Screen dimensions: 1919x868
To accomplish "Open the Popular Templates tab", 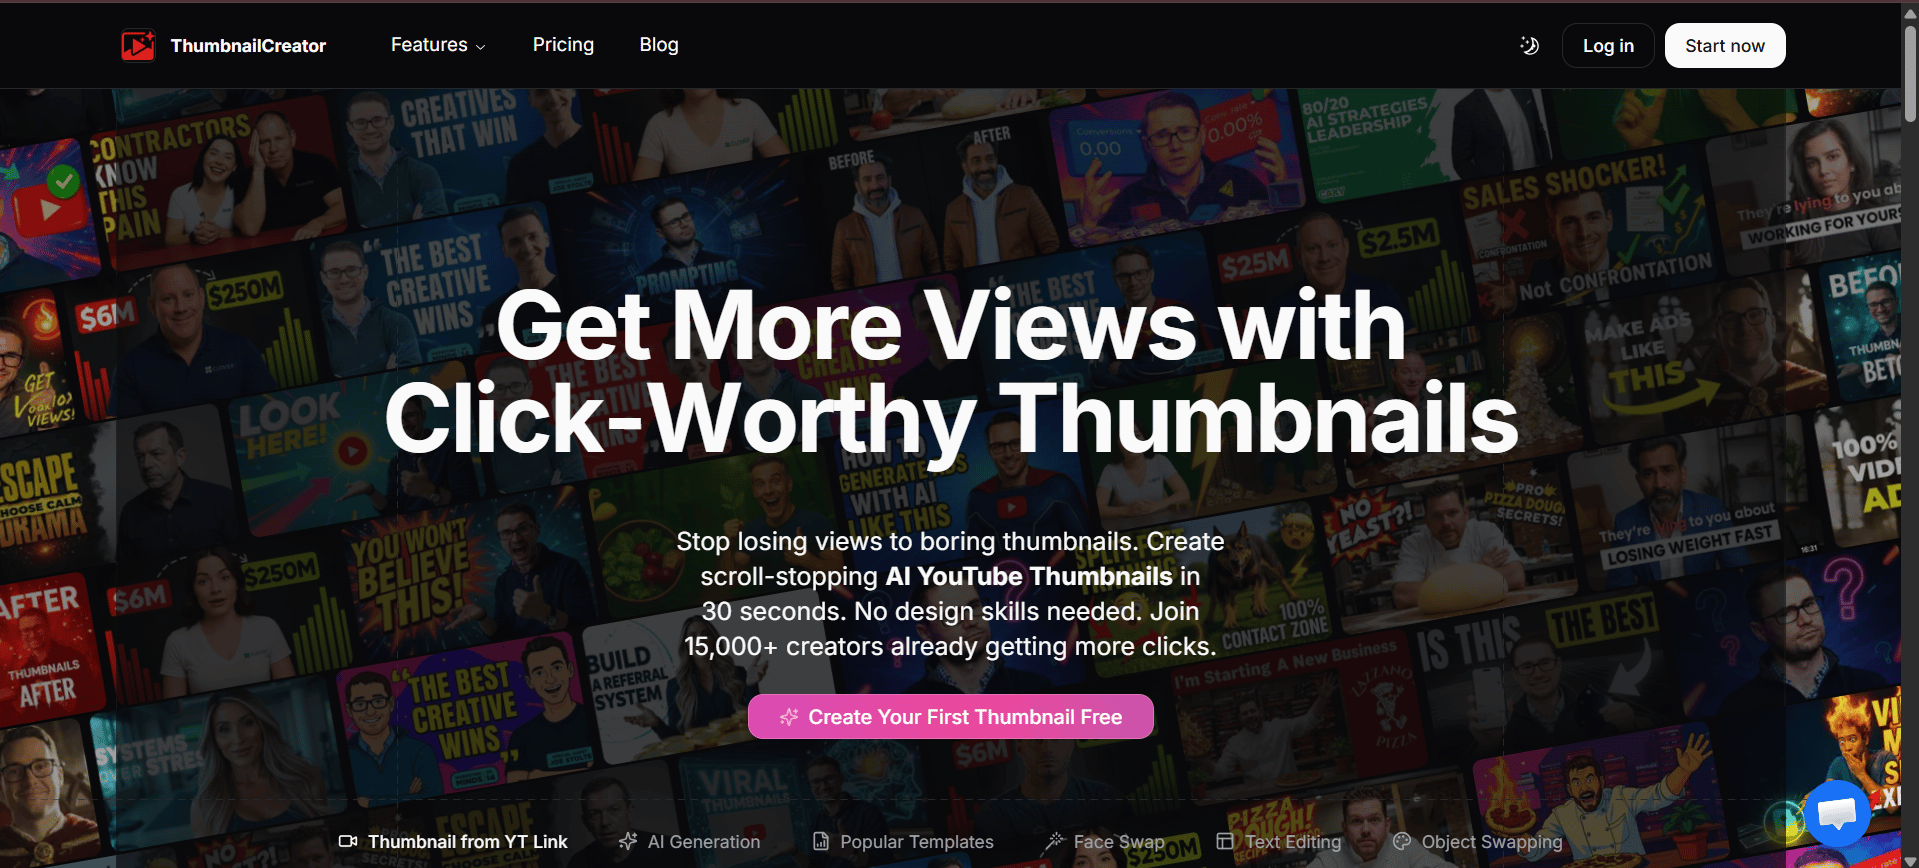I will [x=903, y=842].
